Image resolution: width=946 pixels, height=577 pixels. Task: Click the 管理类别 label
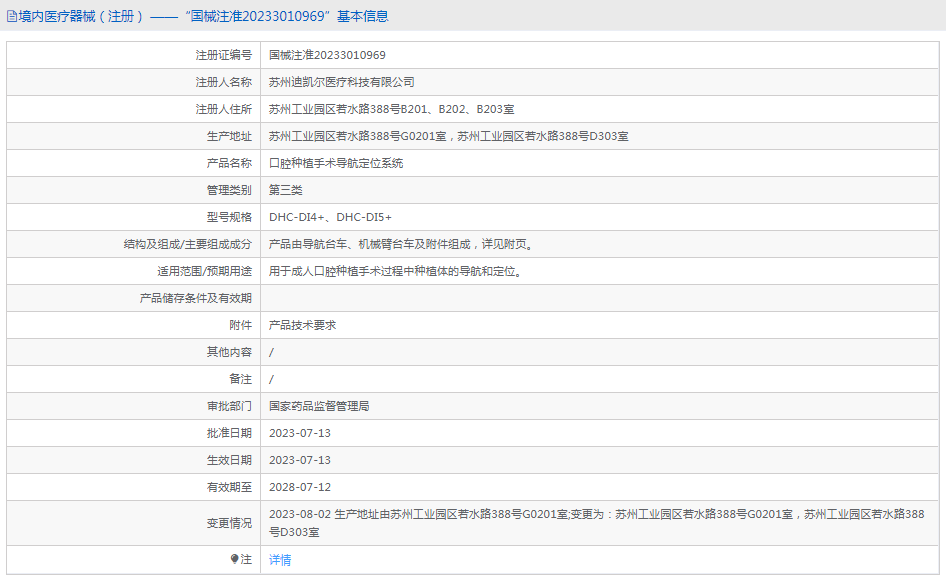pyautogui.click(x=229, y=190)
